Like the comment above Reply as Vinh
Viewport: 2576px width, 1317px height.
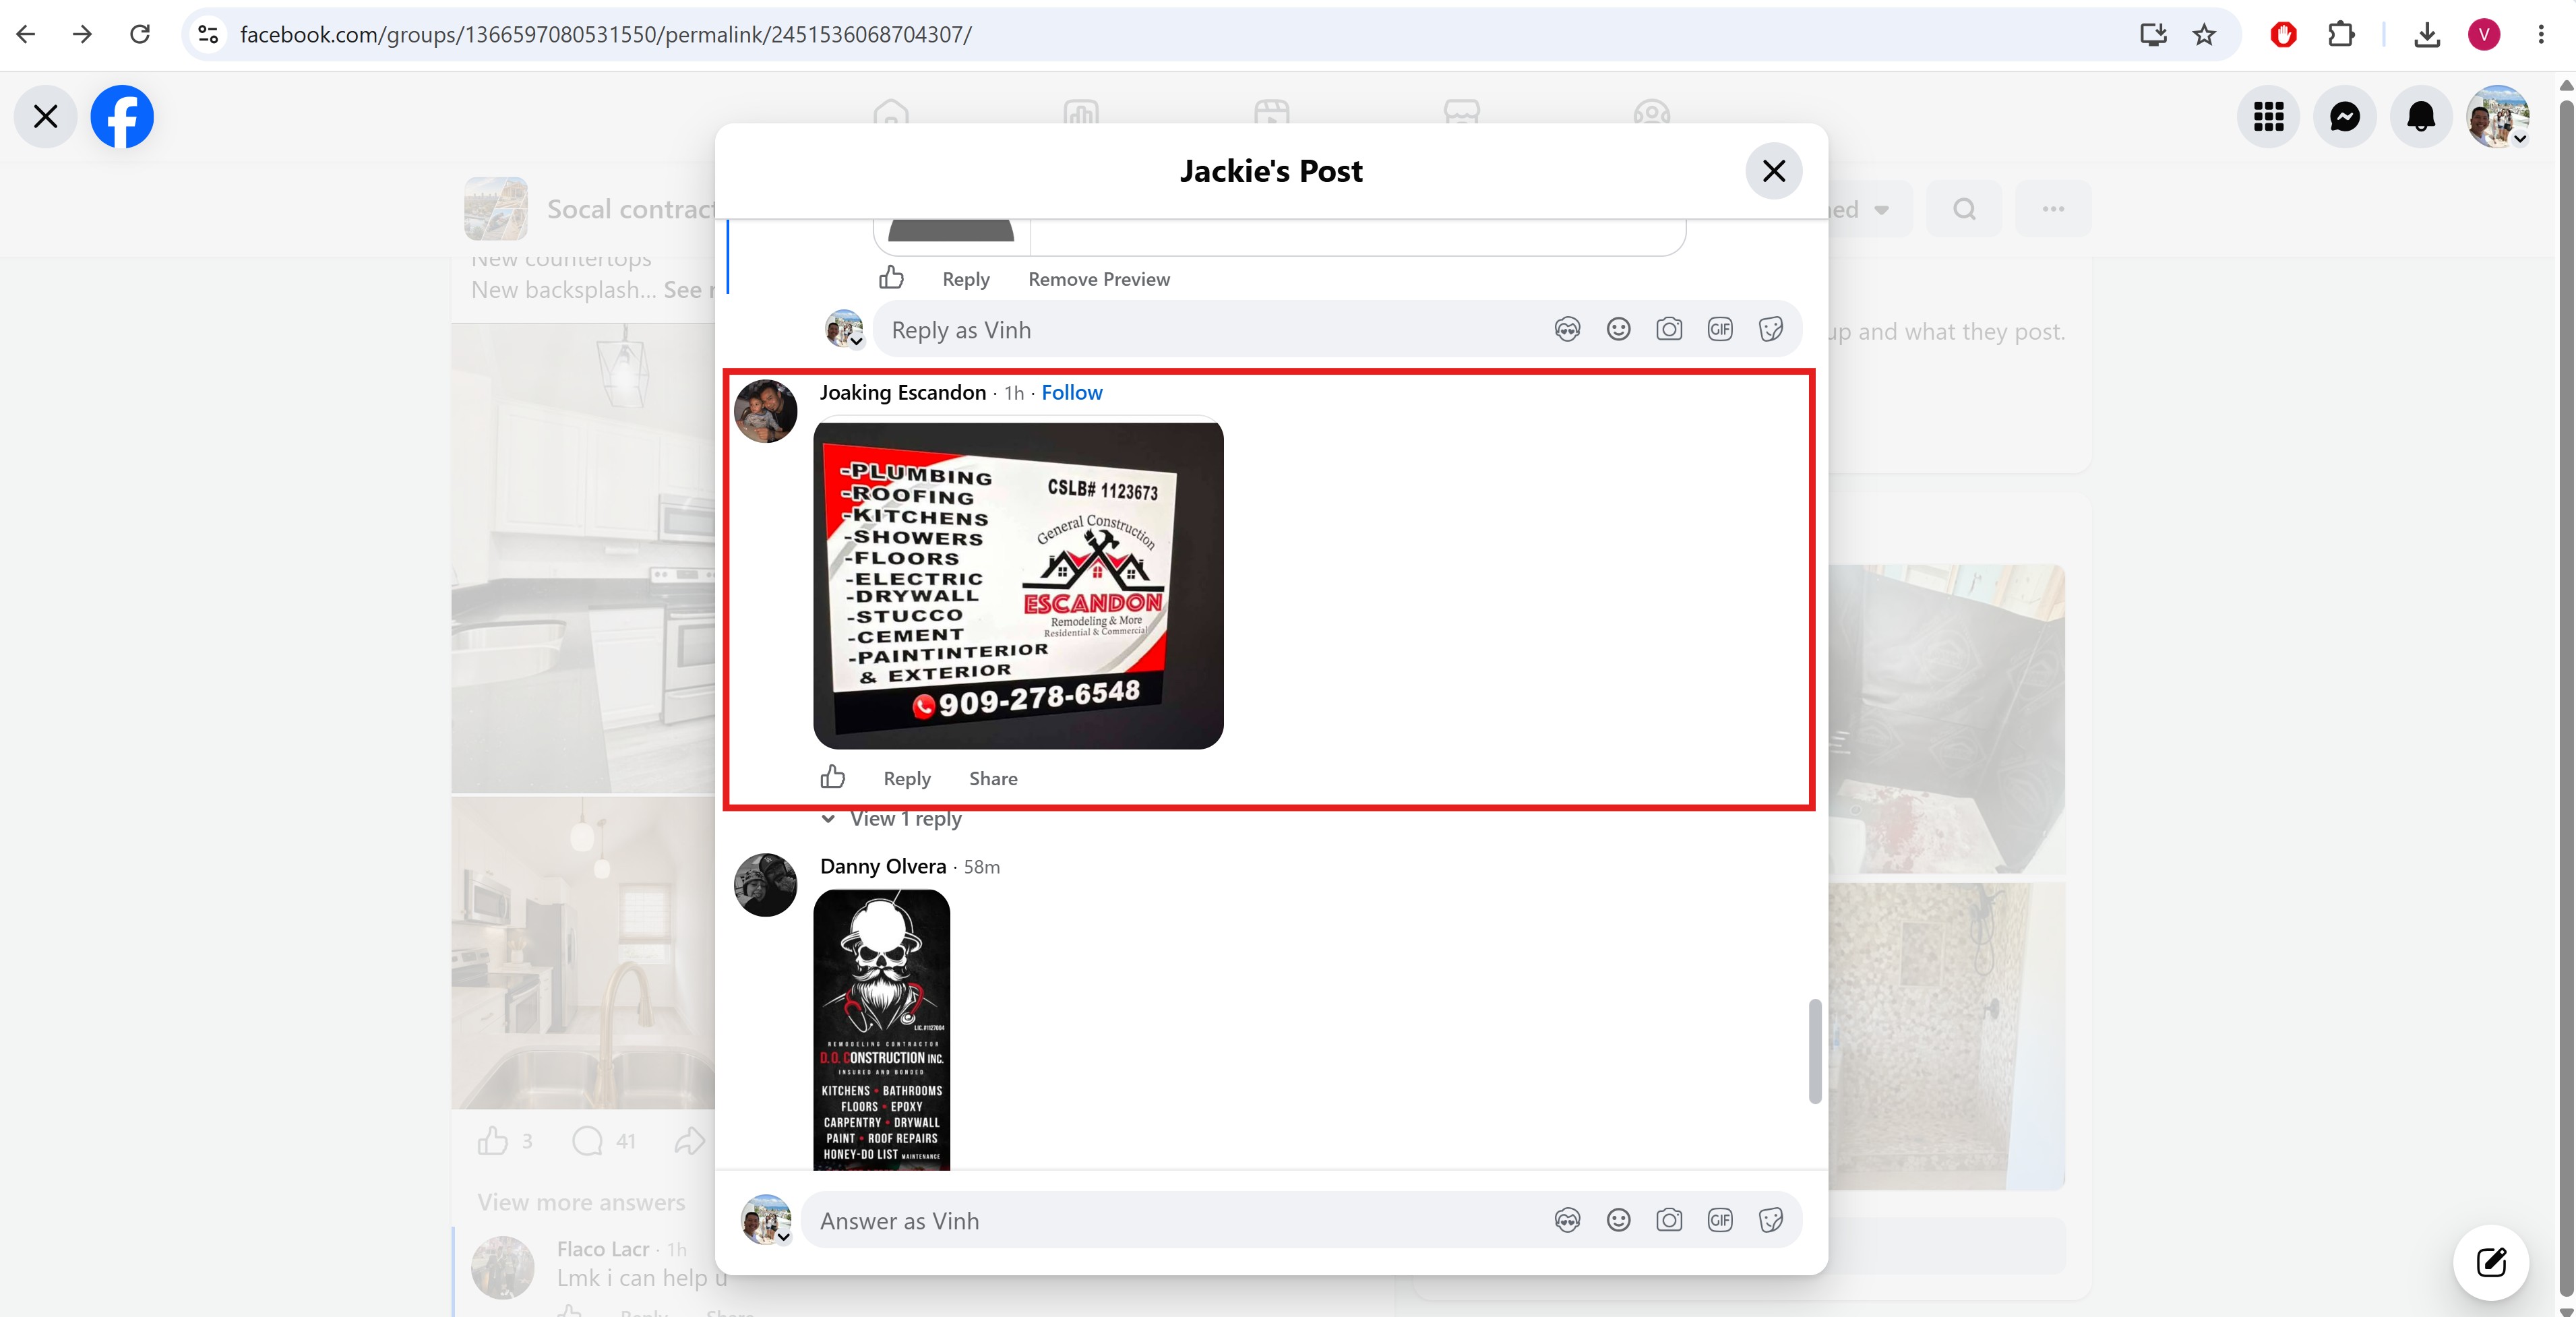(891, 278)
